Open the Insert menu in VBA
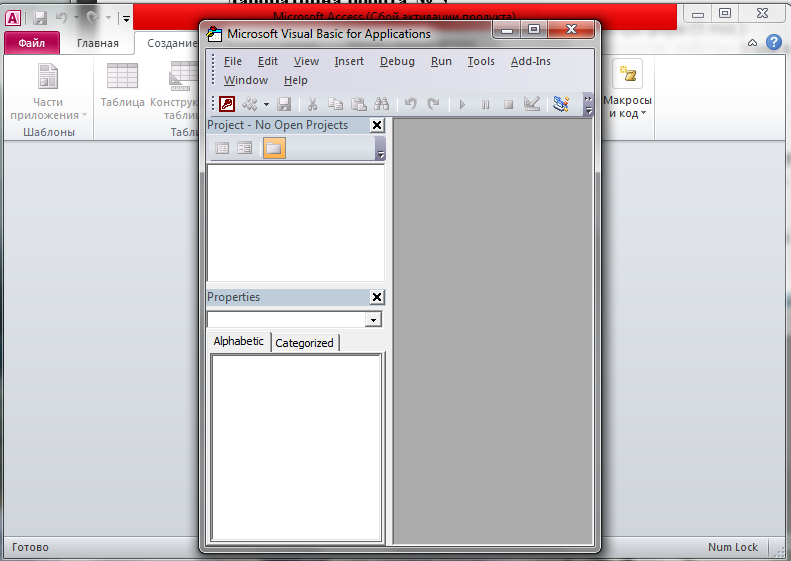Screen dimensions: 791x561 (x=349, y=61)
